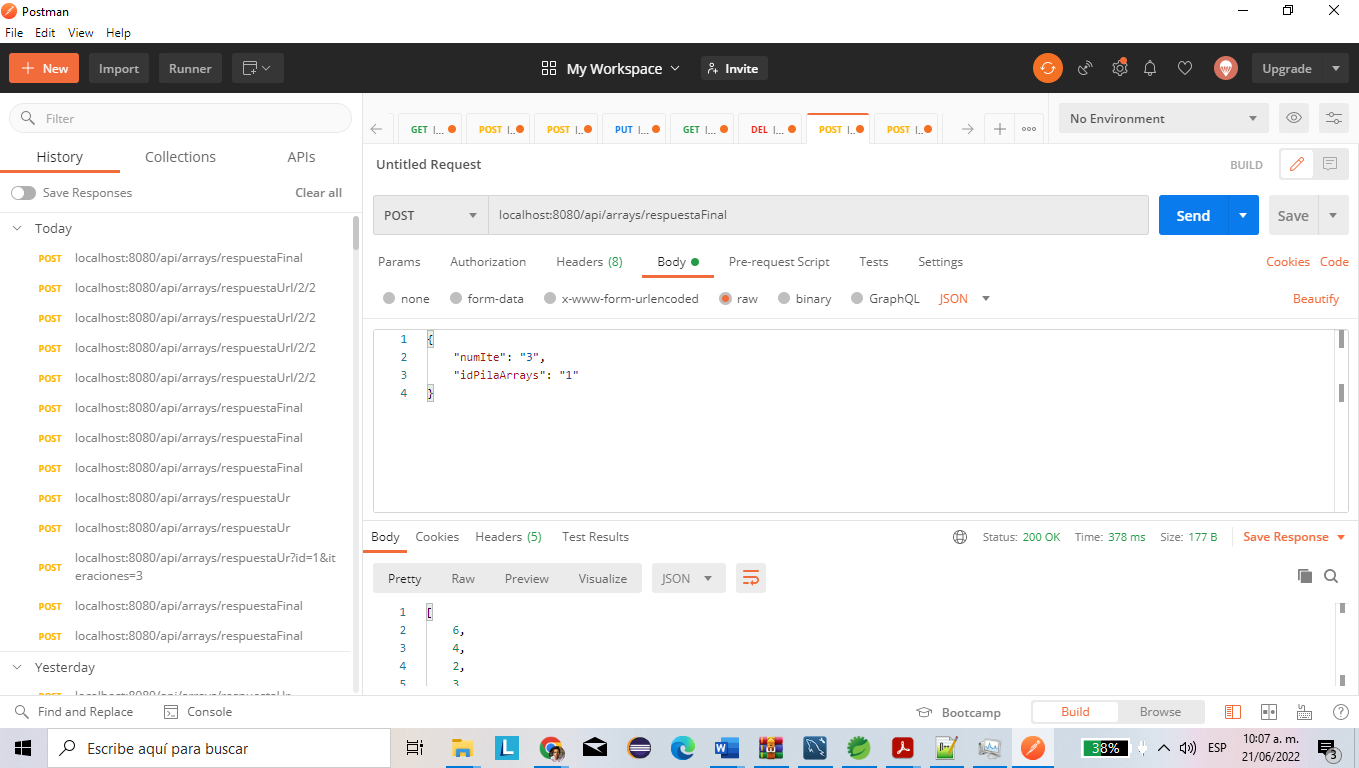The image size is (1359, 768).
Task: Open the Console from the status bar
Action: tap(197, 711)
